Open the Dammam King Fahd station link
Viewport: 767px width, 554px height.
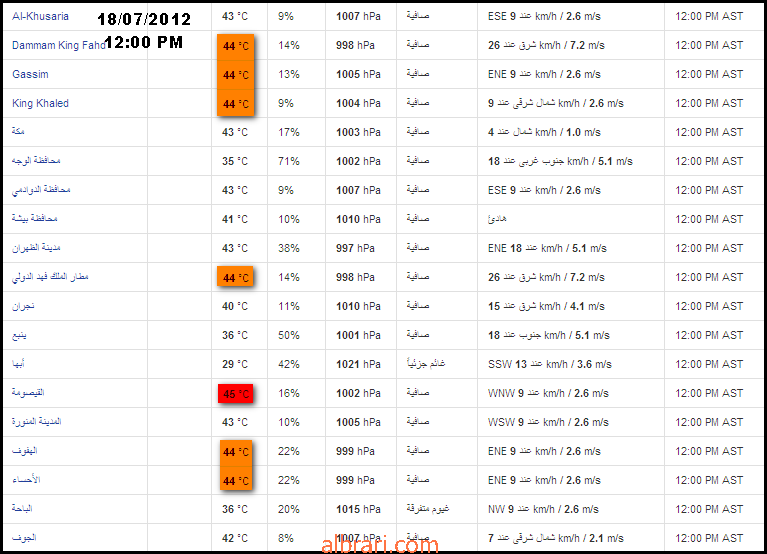click(59, 45)
